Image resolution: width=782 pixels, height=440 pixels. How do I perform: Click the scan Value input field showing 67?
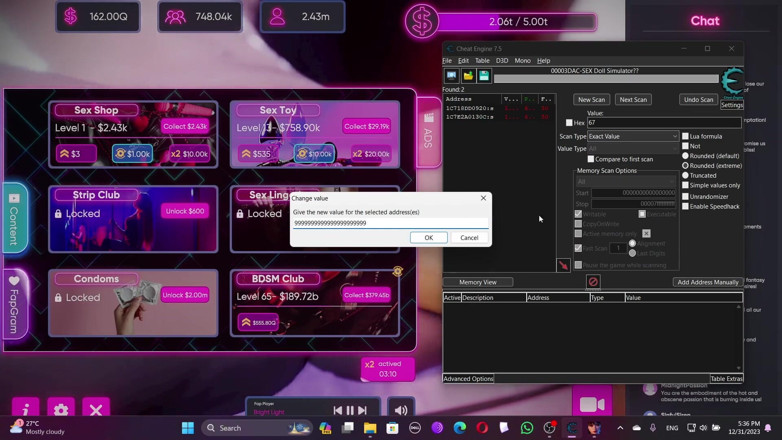(x=664, y=123)
